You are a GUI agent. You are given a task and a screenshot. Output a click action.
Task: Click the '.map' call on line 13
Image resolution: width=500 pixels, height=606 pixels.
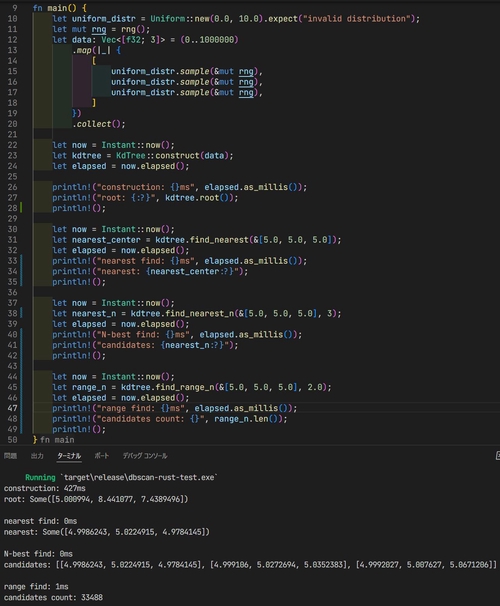coord(82,50)
